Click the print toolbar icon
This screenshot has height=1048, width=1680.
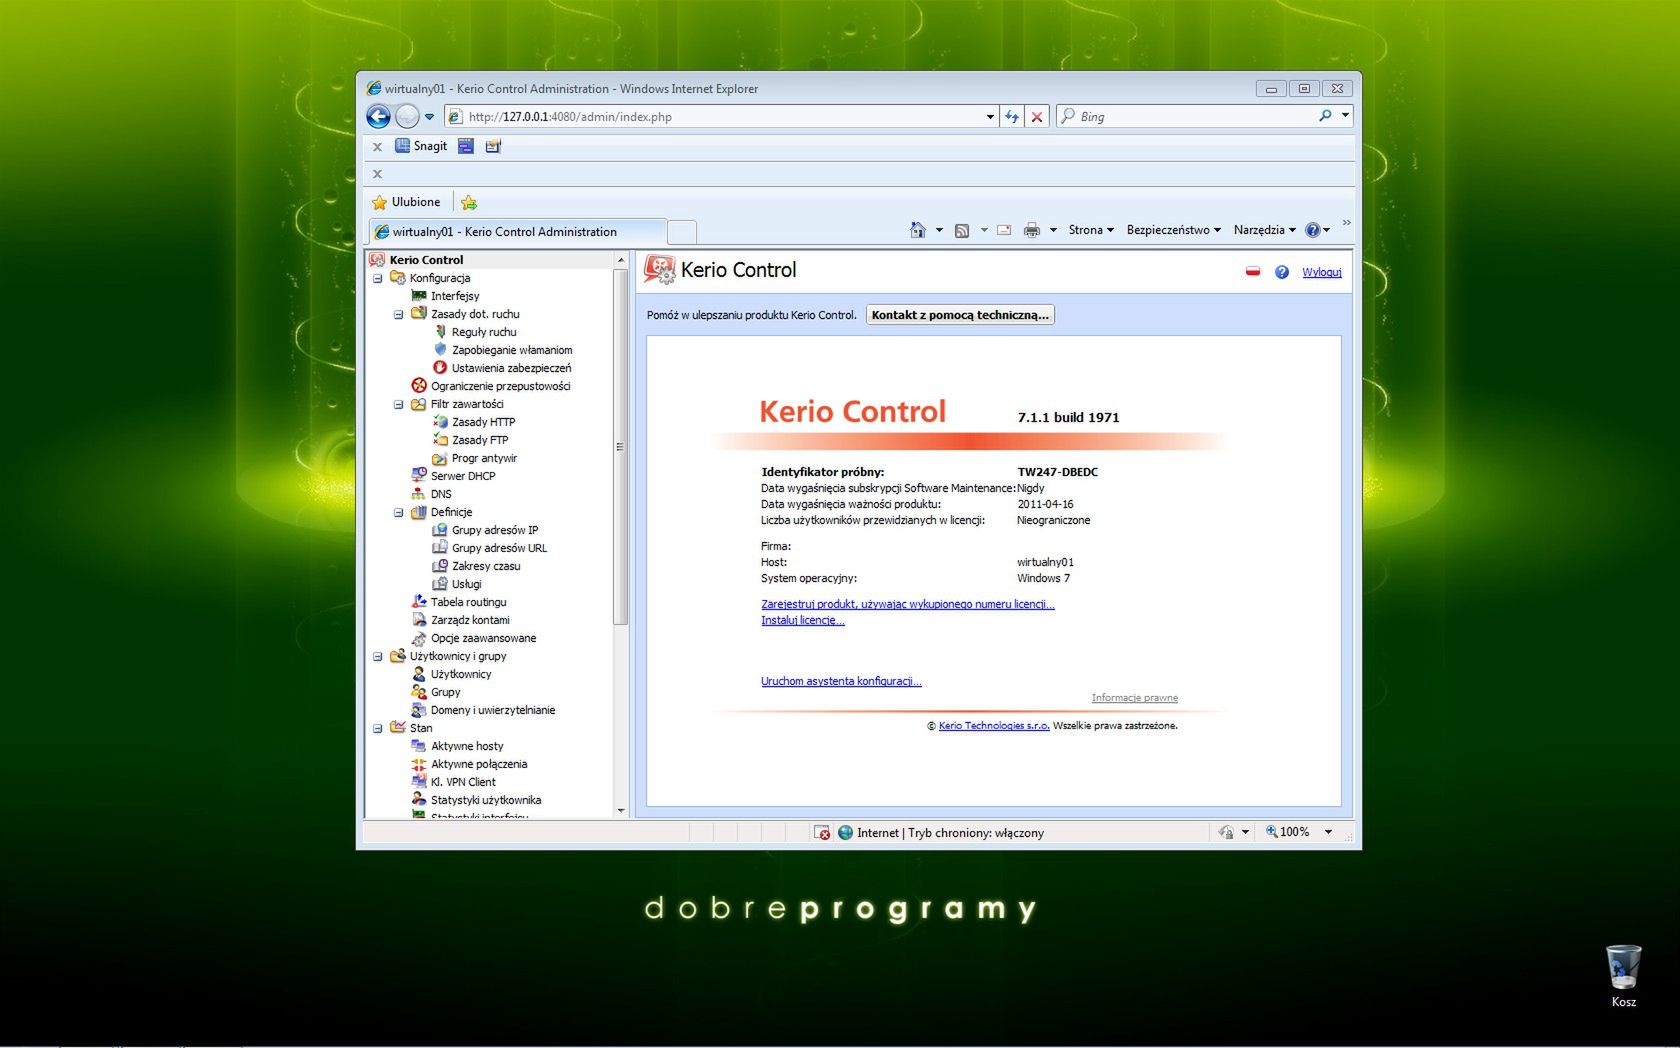click(1032, 230)
